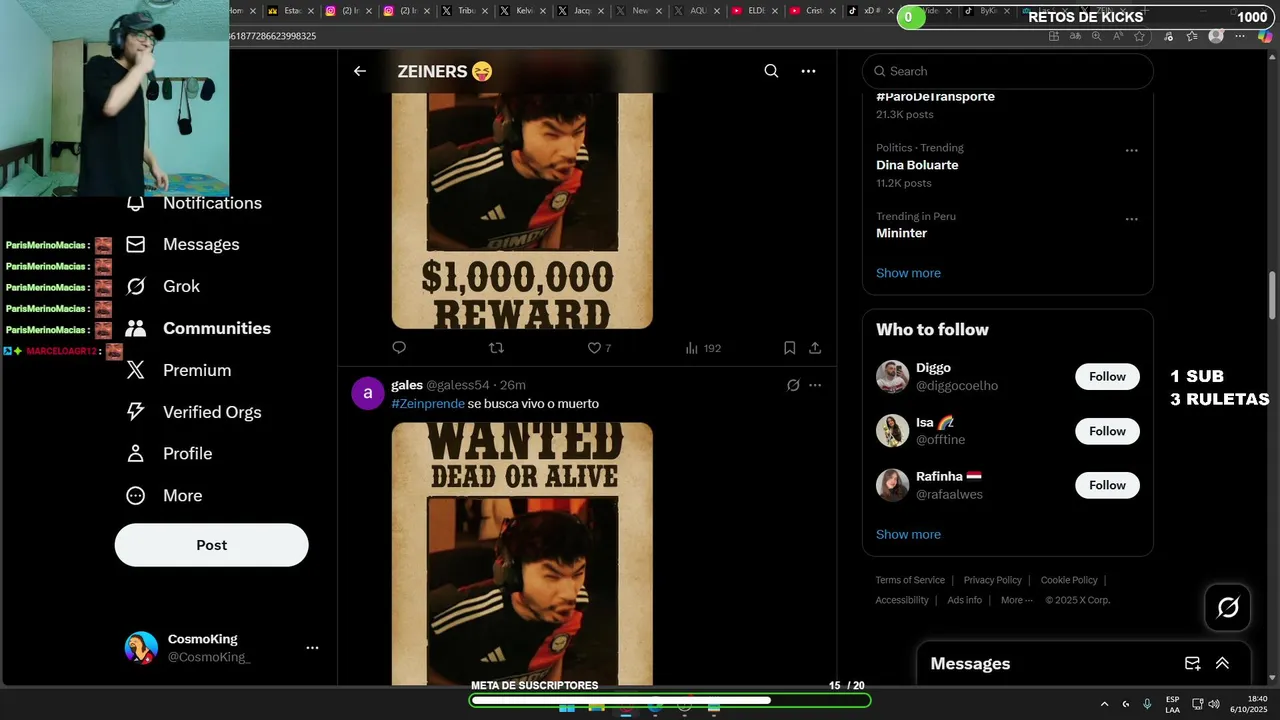Click the page vertical scrollbar thumb

coord(1272,296)
